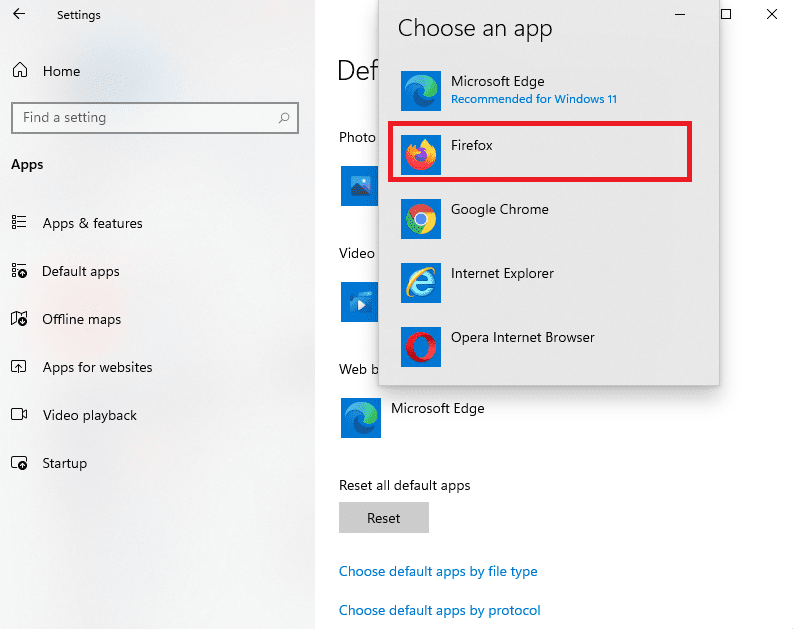Click the Firefox icon in app list
The height and width of the screenshot is (631, 793).
coord(421,155)
